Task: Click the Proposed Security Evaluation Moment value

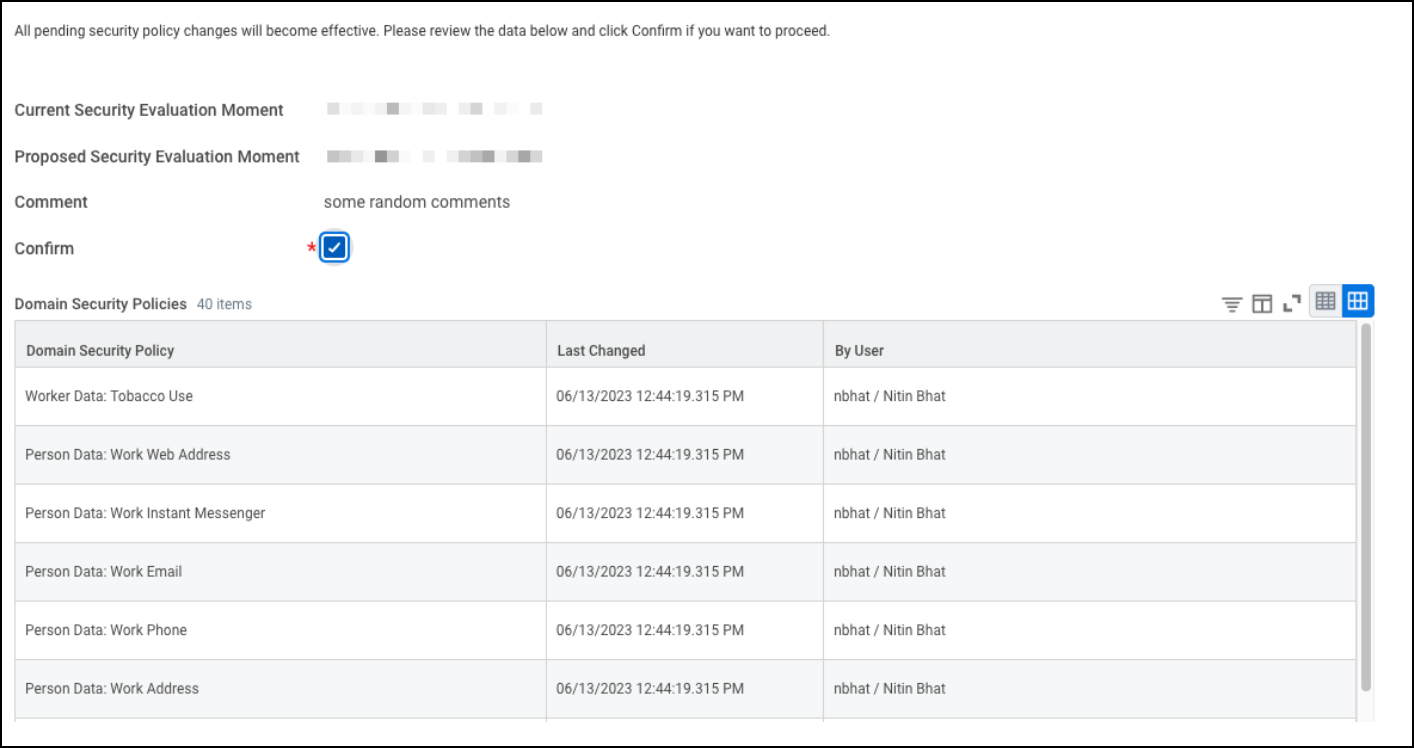Action: coord(434,156)
